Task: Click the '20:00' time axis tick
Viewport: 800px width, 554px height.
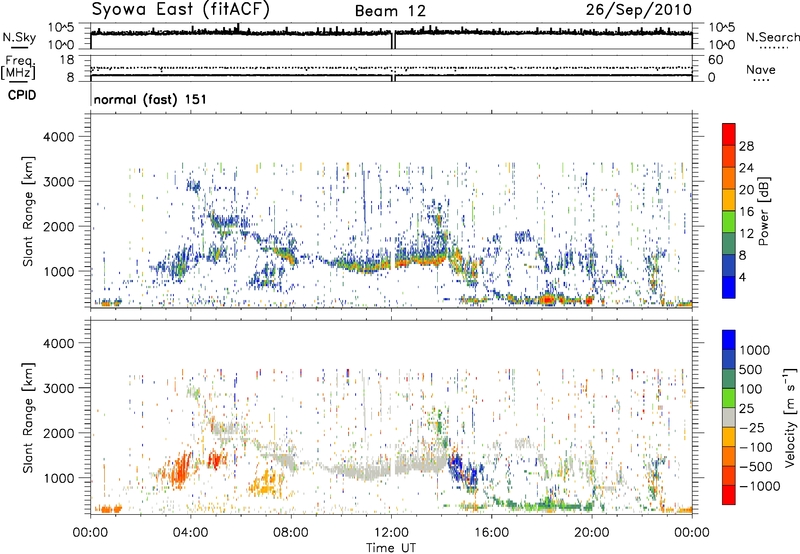Action: [591, 533]
